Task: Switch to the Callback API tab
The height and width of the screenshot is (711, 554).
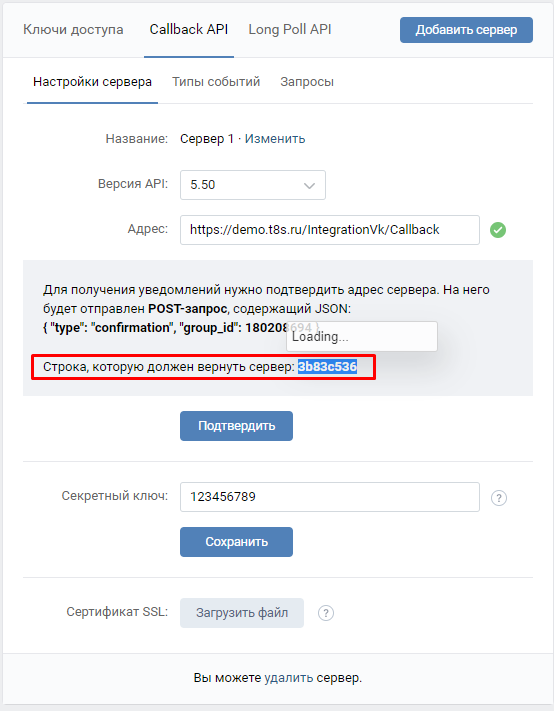Action: (189, 29)
